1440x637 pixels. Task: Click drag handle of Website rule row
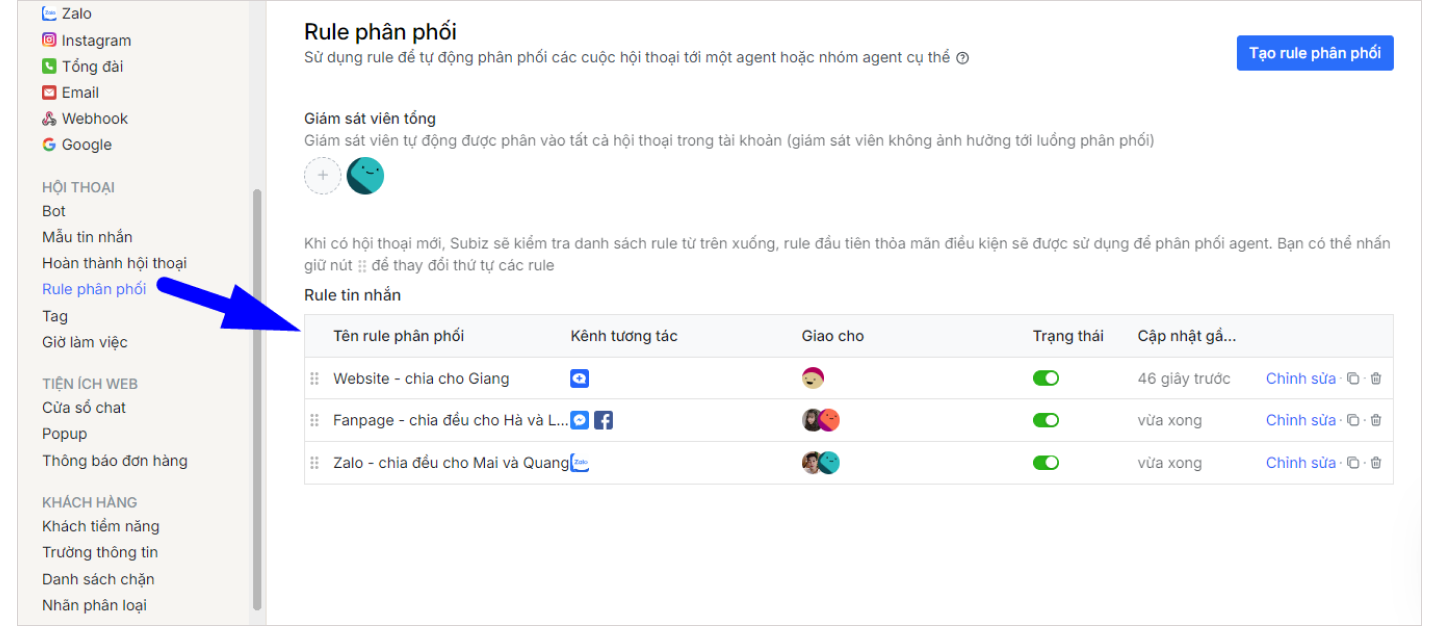pos(314,379)
